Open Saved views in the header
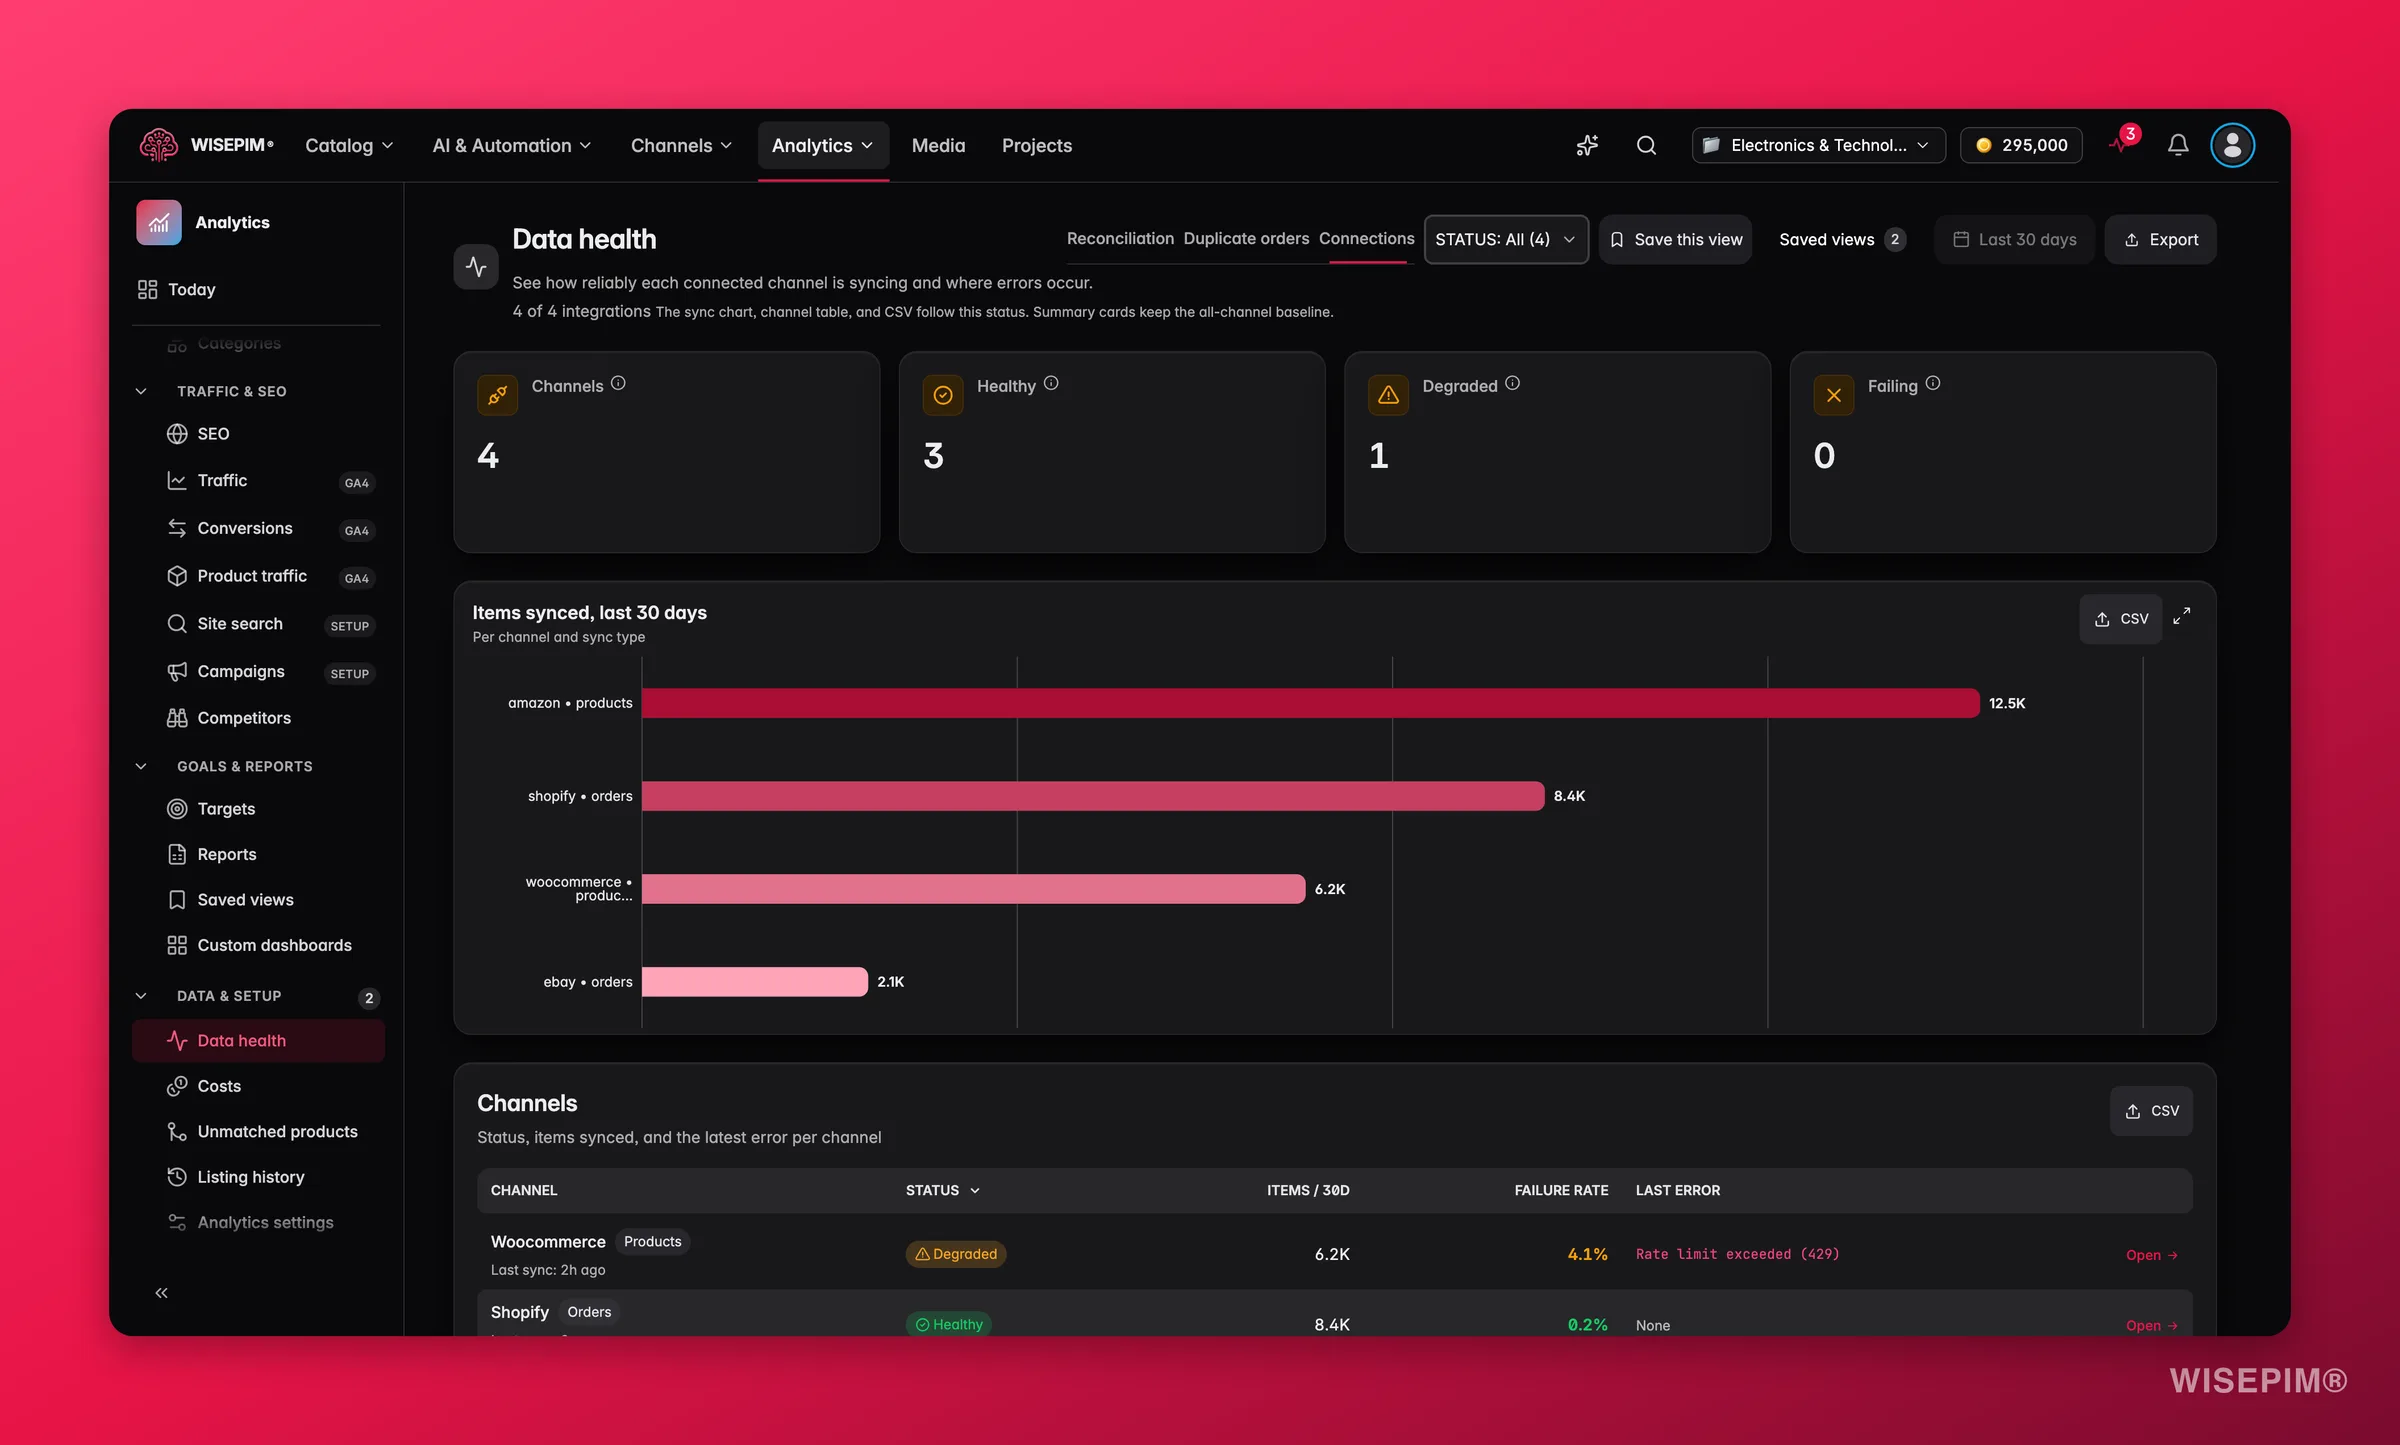2400x1445 pixels. [1842, 239]
